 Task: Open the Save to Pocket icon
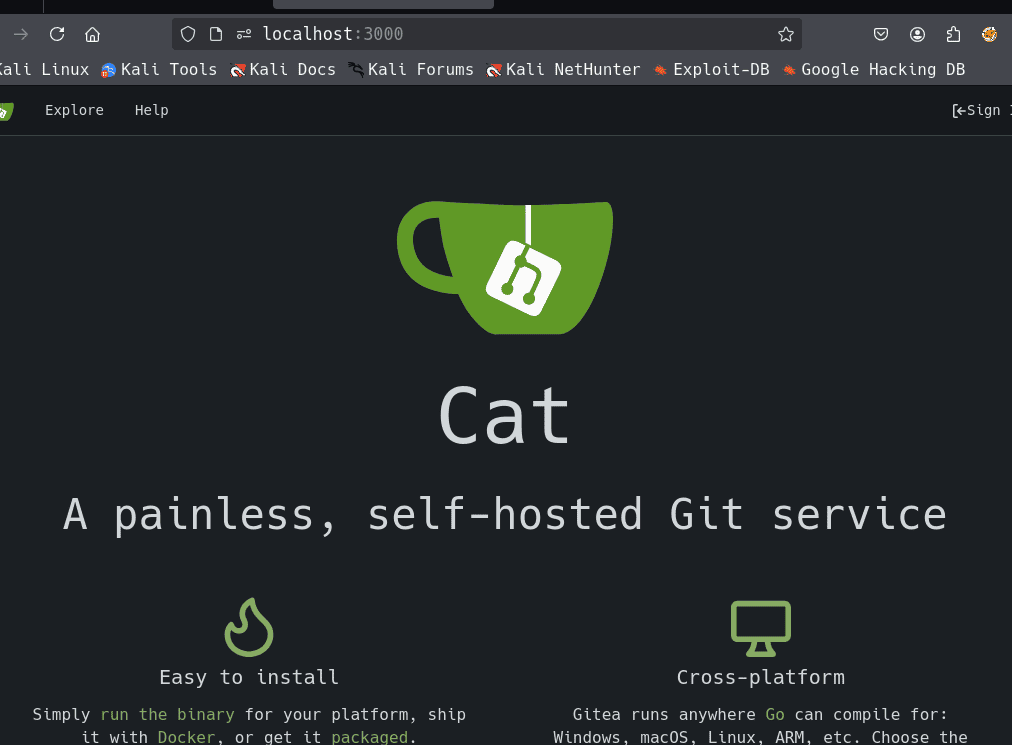pyautogui.click(x=881, y=34)
